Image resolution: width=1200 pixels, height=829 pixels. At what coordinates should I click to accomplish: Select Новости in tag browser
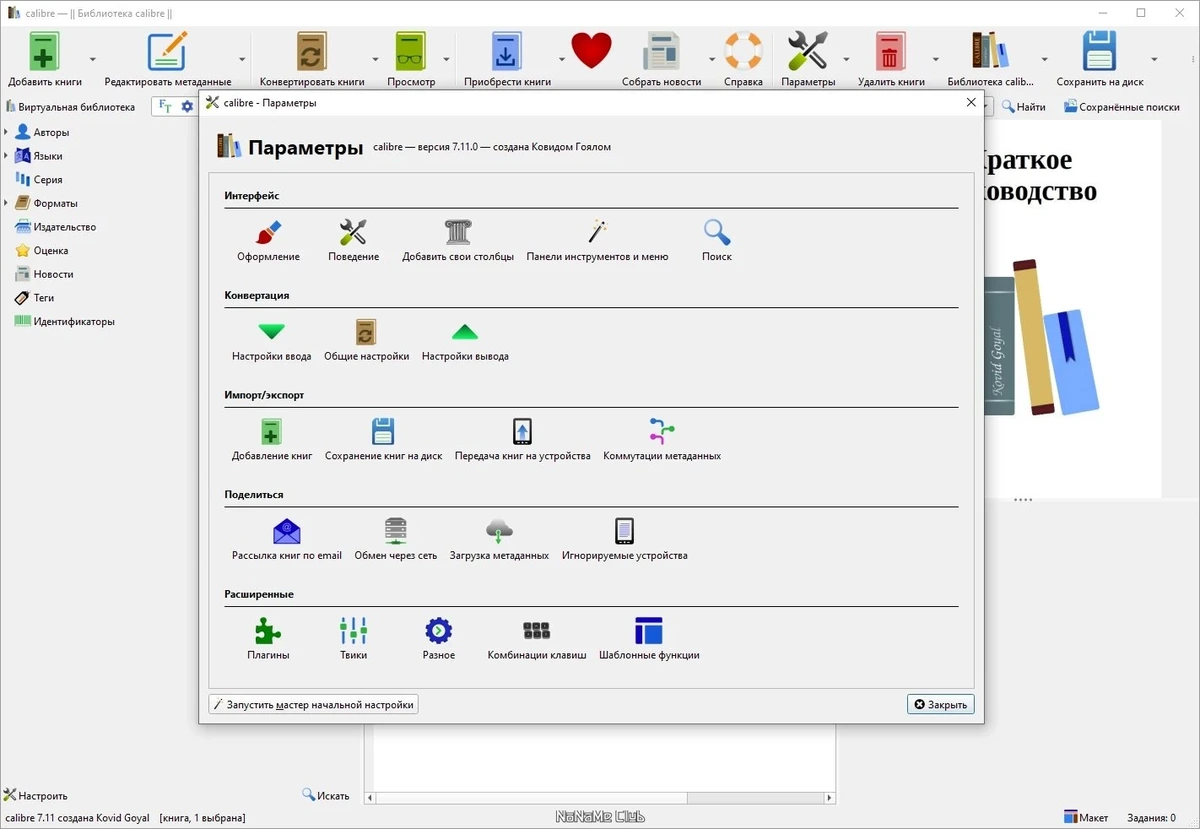coord(44,274)
